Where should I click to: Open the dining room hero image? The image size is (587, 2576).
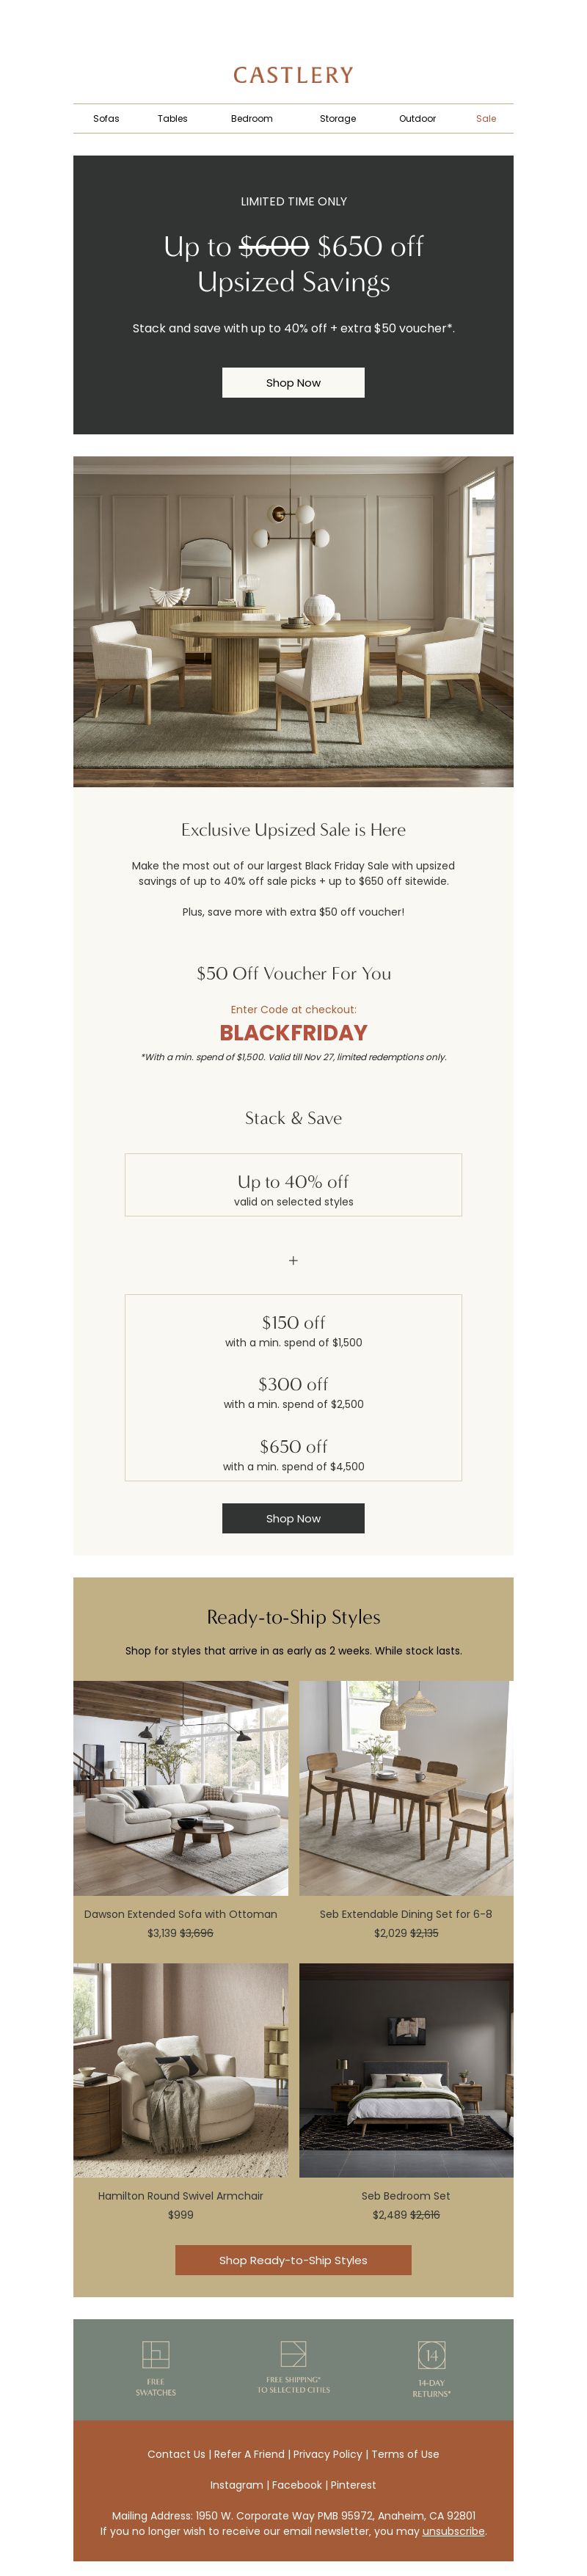pos(293,621)
